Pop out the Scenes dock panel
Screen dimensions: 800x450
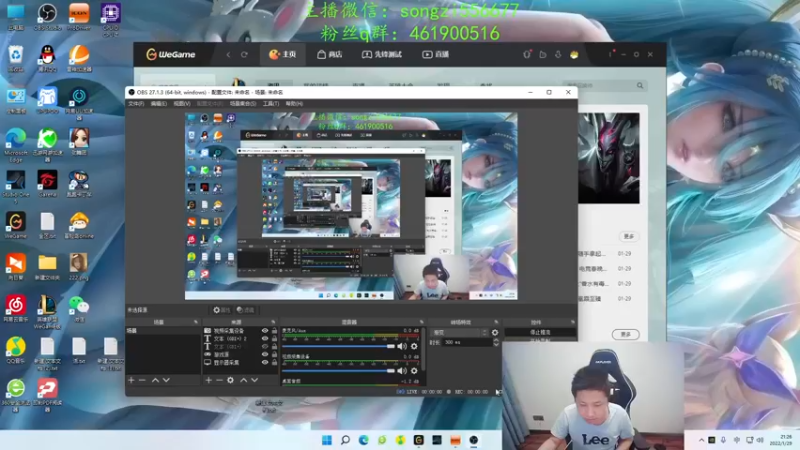pos(196,322)
